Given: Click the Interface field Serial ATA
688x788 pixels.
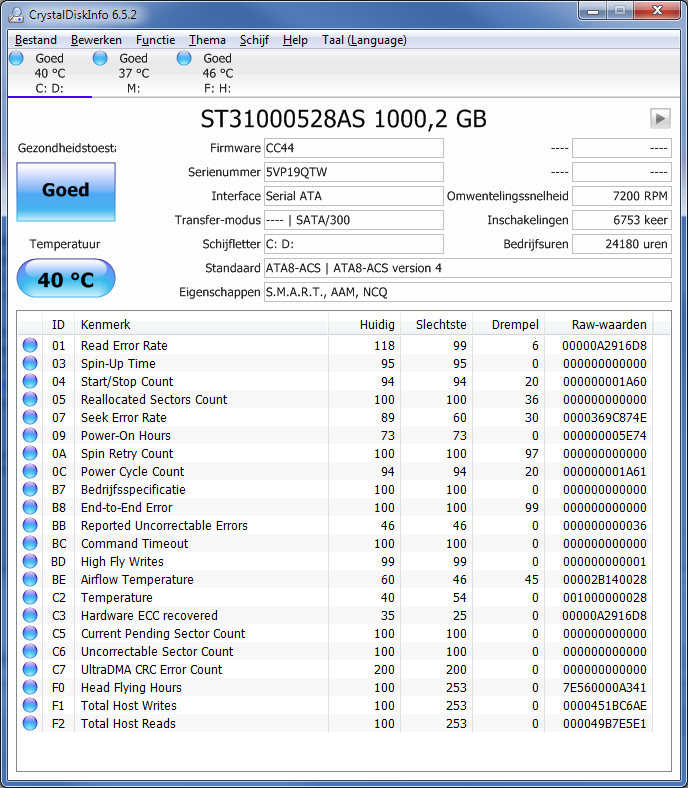Looking at the screenshot, I should point(354,196).
